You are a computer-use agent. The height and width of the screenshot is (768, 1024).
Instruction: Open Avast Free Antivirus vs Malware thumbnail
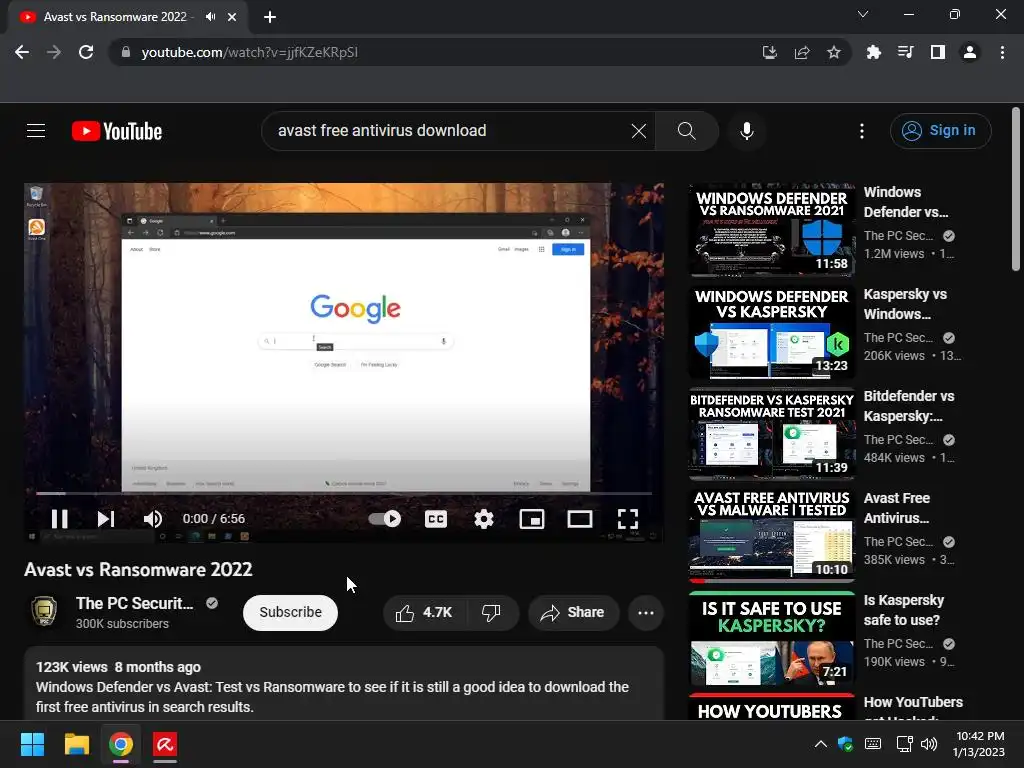(x=772, y=535)
